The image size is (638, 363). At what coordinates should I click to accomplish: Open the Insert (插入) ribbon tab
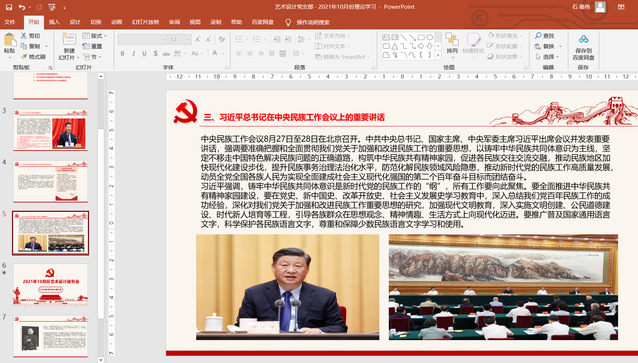pyautogui.click(x=54, y=22)
